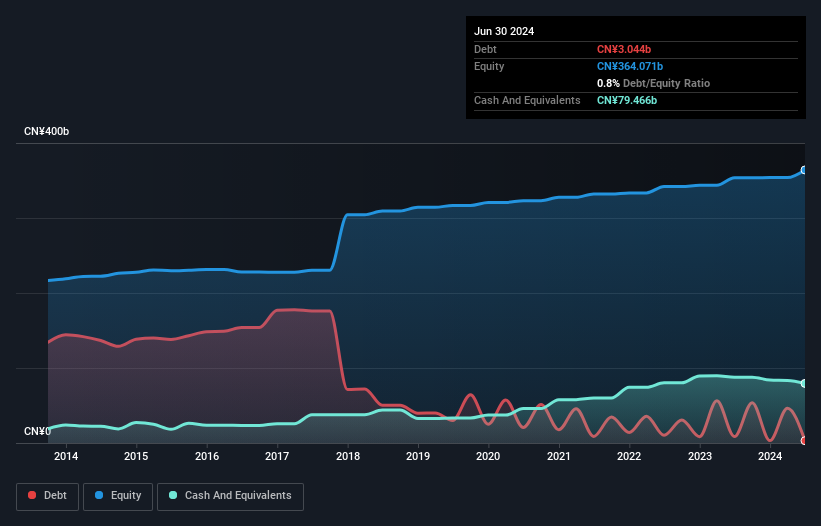Screen dimensions: 821x526
Task: Click the Cash And Equivalents tooltip label
Action: click(x=527, y=100)
